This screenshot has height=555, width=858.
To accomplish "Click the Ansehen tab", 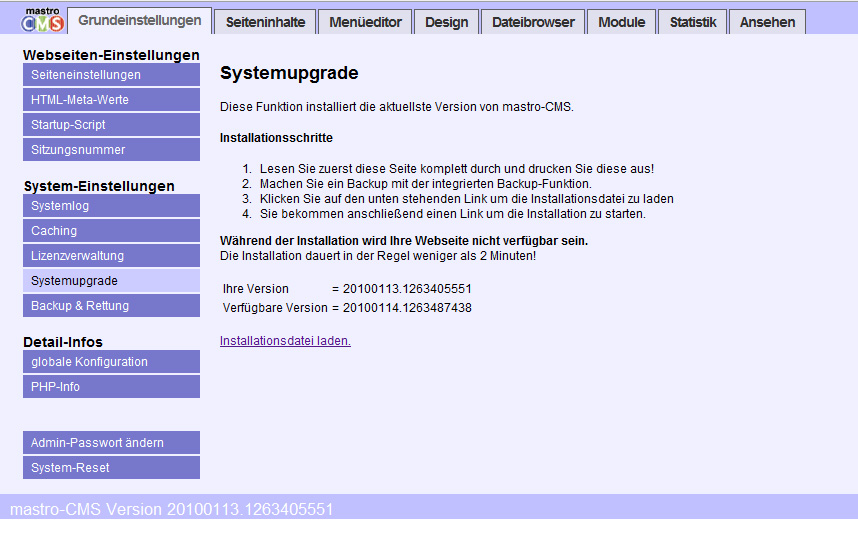I will pyautogui.click(x=767, y=22).
